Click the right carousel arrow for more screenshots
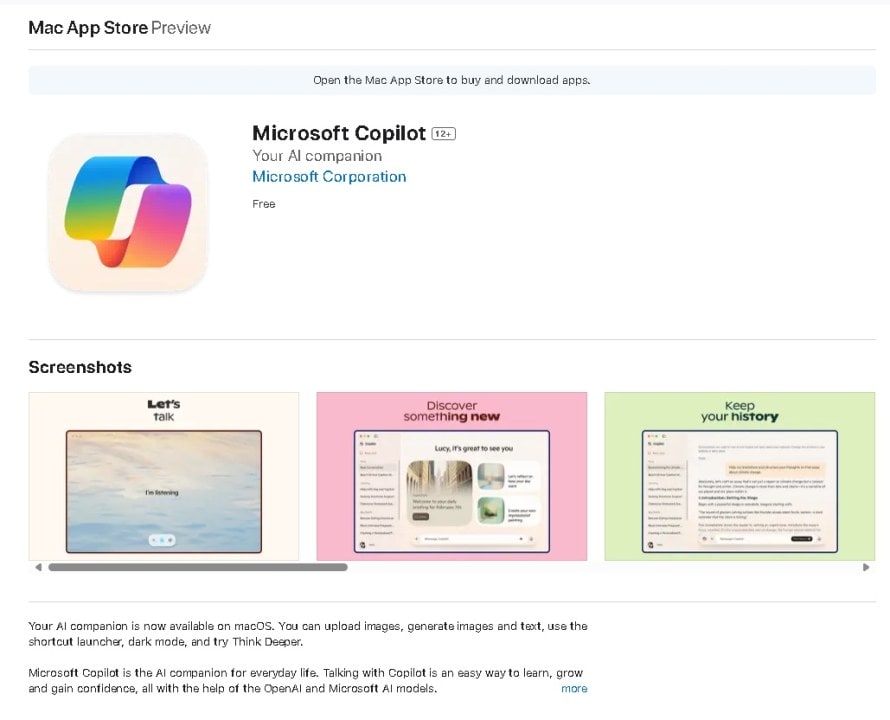Screen dimensions: 890x720 pos(867,566)
